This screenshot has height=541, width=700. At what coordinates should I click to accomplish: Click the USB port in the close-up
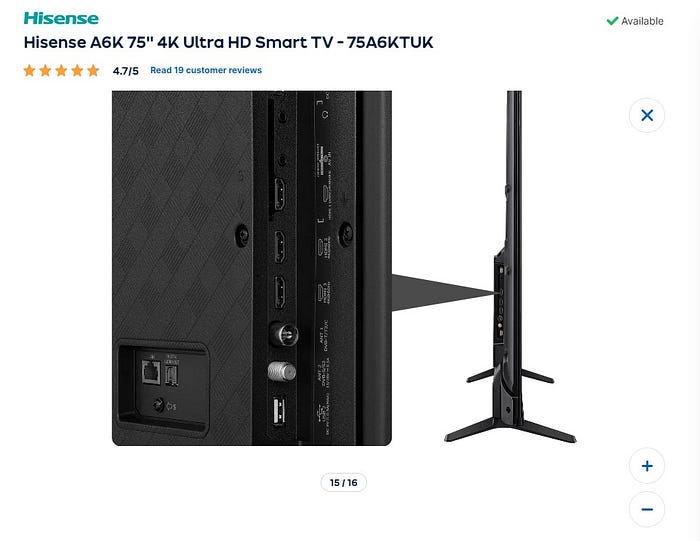(x=279, y=411)
